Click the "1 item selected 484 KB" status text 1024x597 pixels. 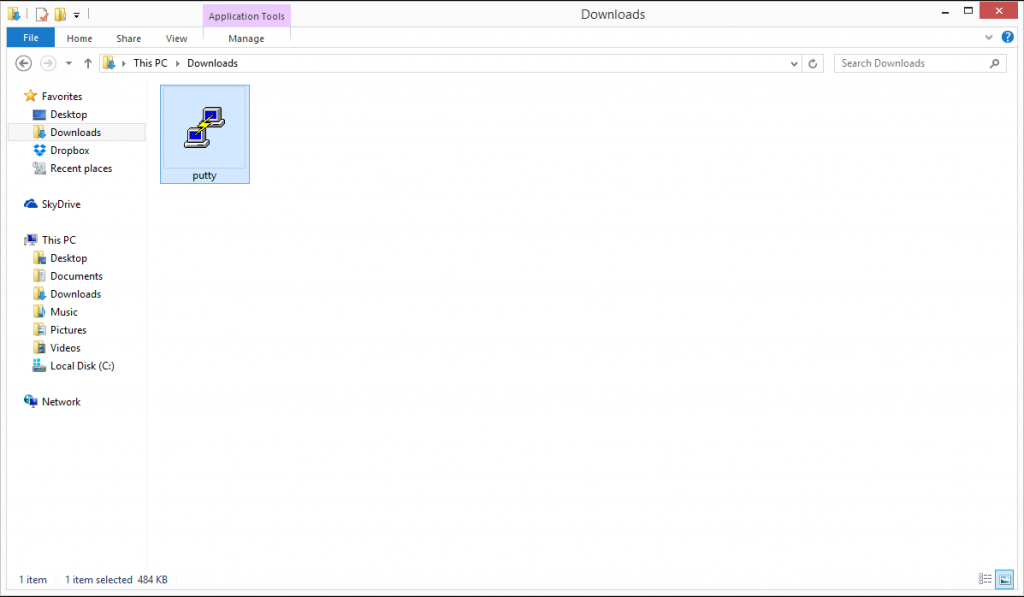point(116,579)
